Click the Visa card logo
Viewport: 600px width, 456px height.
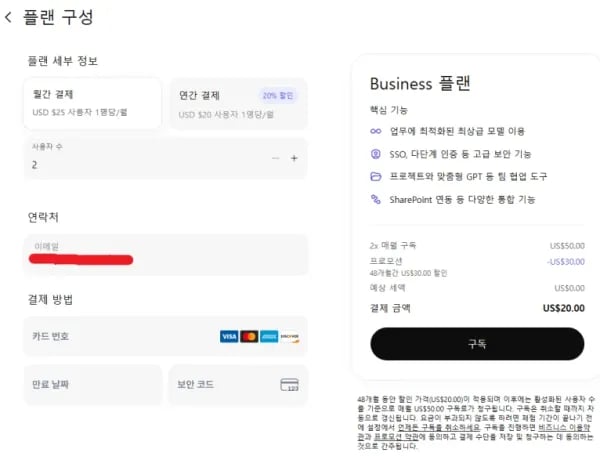click(x=229, y=336)
